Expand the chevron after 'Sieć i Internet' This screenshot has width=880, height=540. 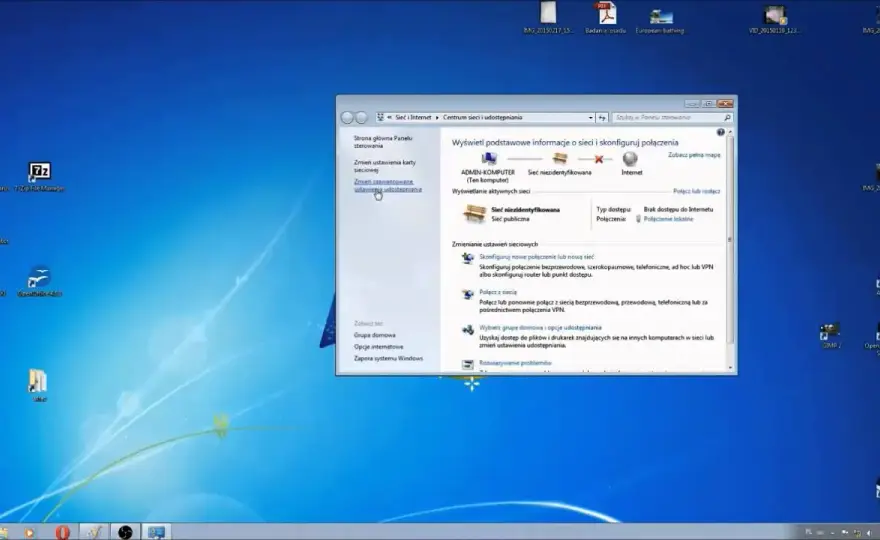click(437, 117)
